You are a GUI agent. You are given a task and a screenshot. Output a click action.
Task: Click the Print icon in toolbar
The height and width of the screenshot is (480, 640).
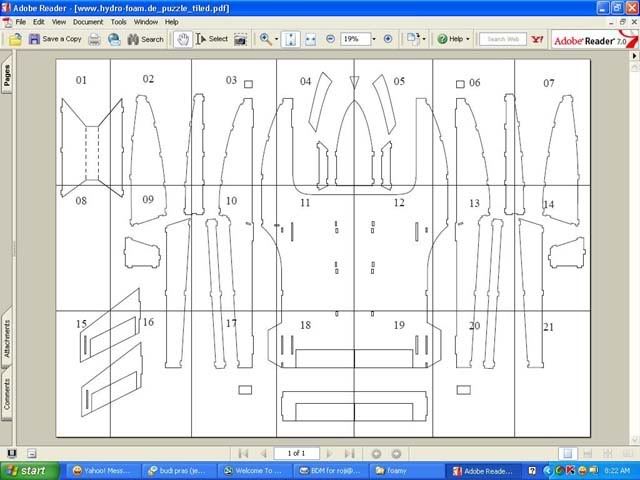pos(94,39)
